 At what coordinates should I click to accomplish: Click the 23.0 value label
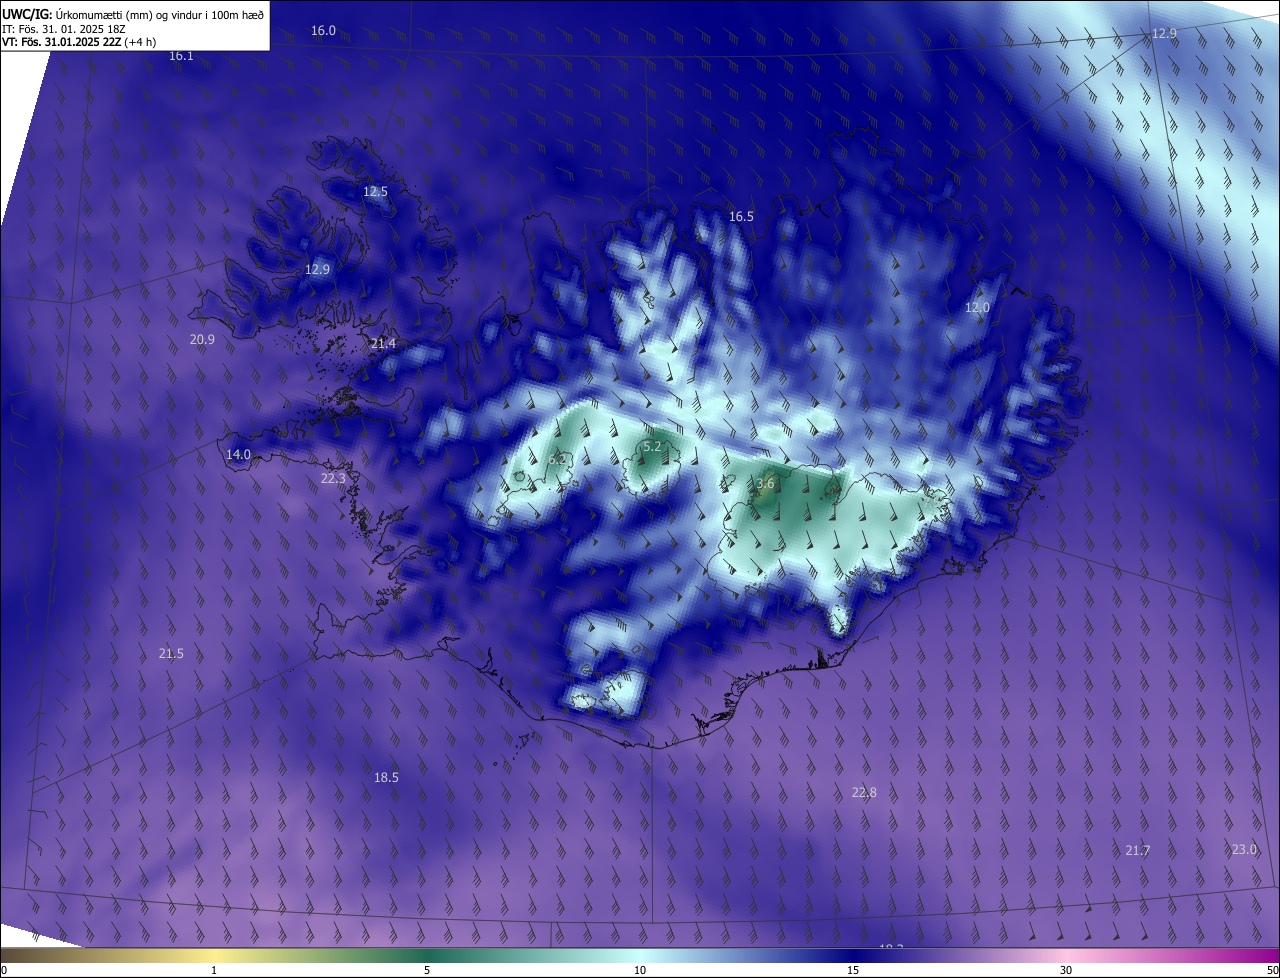coord(1244,850)
